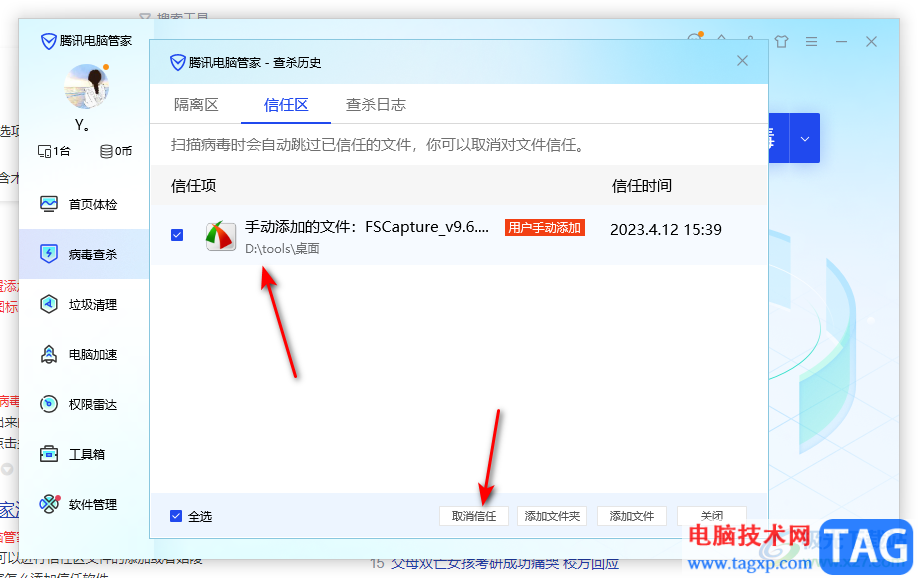Click the 添加文件夹 button

click(552, 516)
